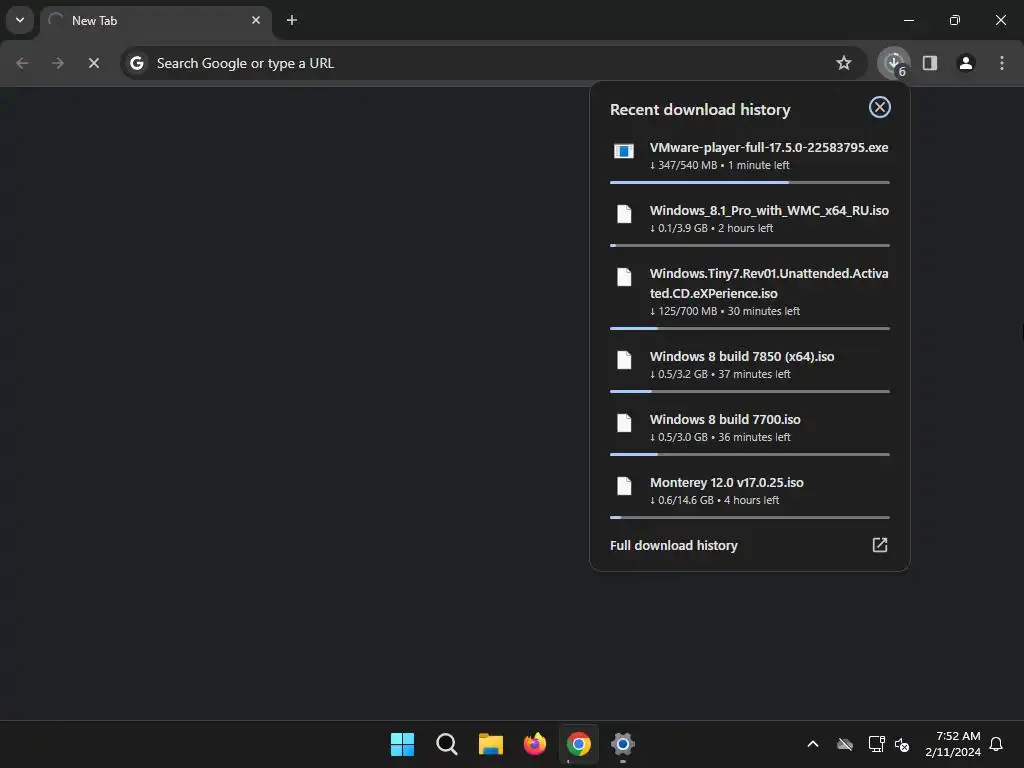
Task: Click the open-in-new-tab icon beside Full download history
Action: (880, 545)
